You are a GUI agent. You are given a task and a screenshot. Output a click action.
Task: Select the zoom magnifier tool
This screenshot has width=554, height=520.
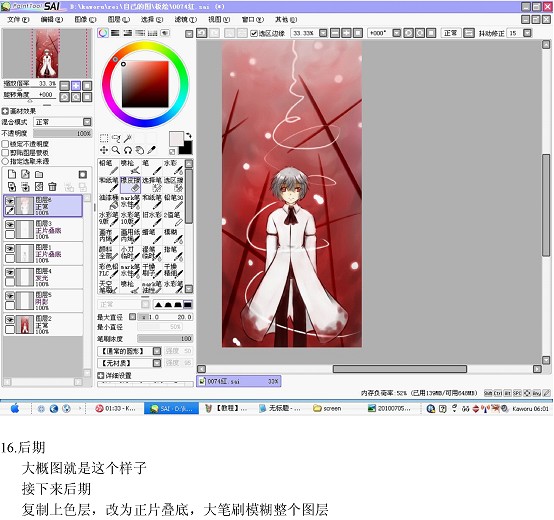[x=116, y=150]
